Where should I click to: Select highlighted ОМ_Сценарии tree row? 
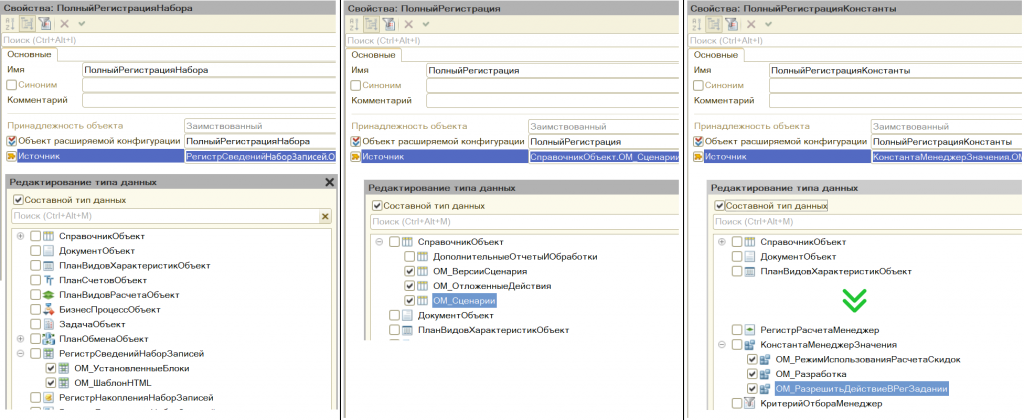(464, 300)
